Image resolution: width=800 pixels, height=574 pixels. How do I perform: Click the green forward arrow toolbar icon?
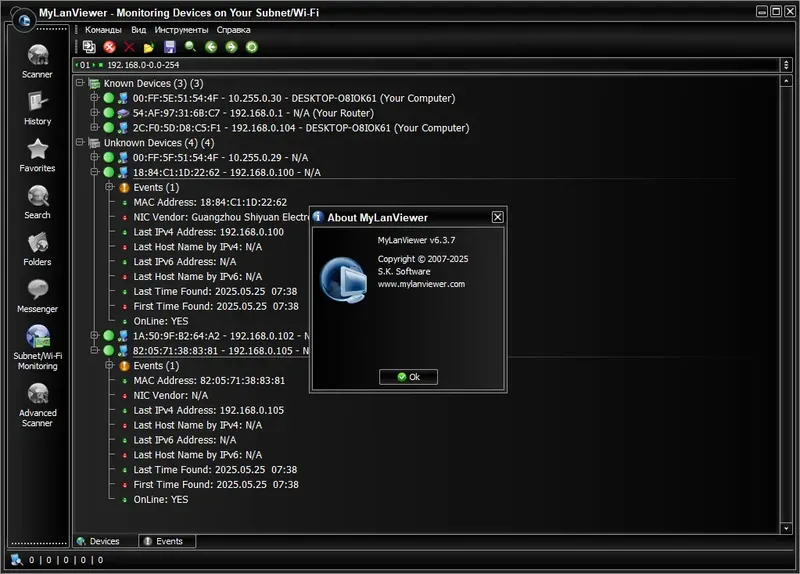pyautogui.click(x=231, y=47)
